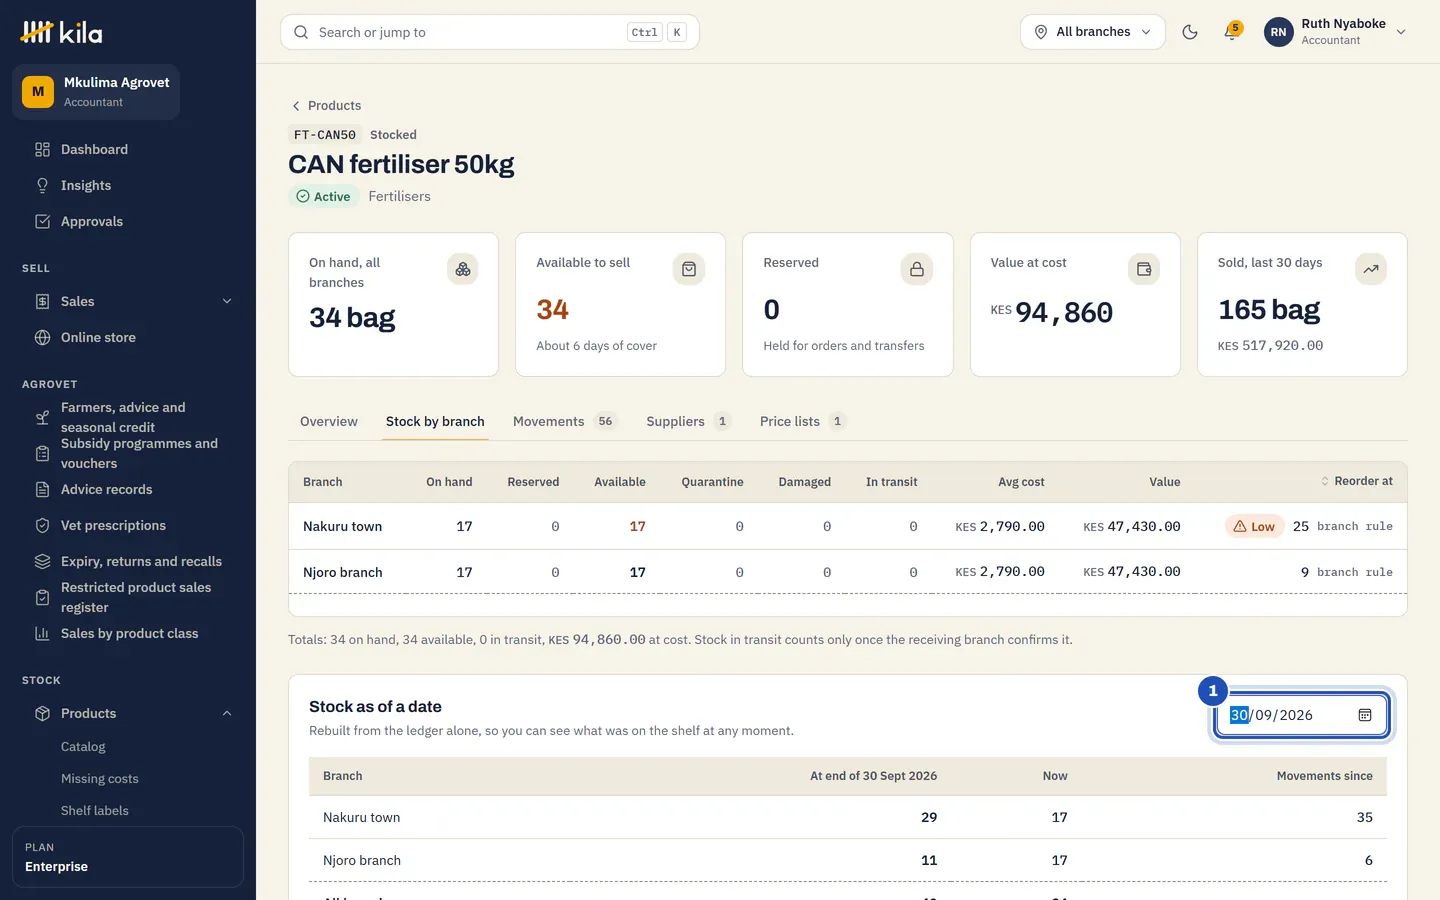Click the Sold last 30 days trend icon
This screenshot has height=900, width=1440.
point(1371,269)
